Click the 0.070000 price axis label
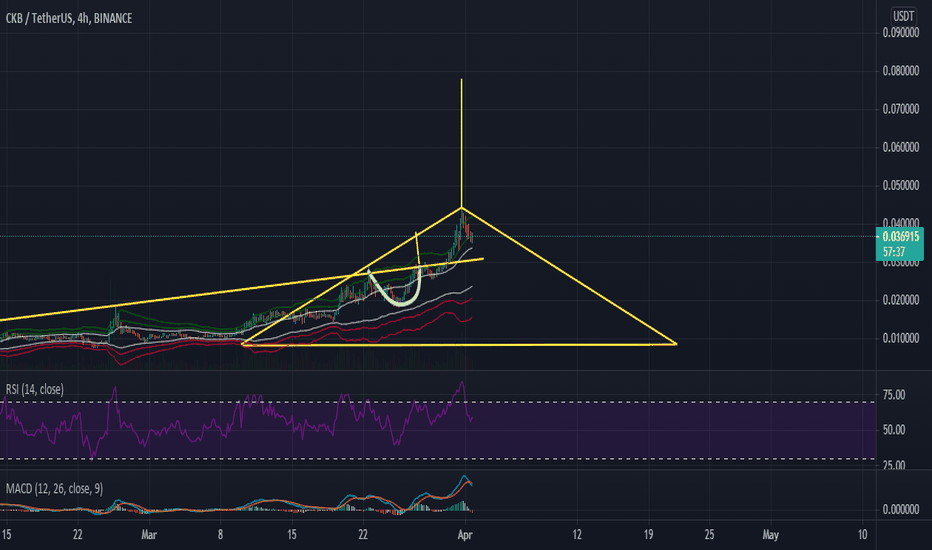 click(901, 109)
